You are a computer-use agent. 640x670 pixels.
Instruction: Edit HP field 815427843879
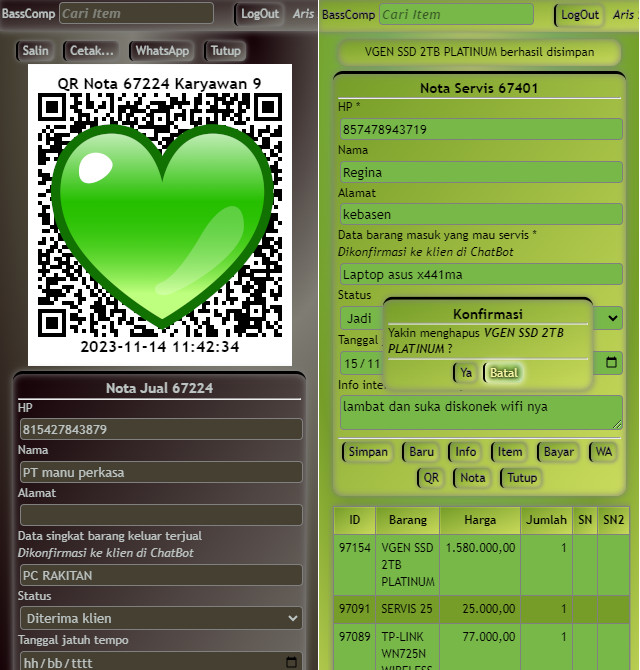click(x=161, y=429)
